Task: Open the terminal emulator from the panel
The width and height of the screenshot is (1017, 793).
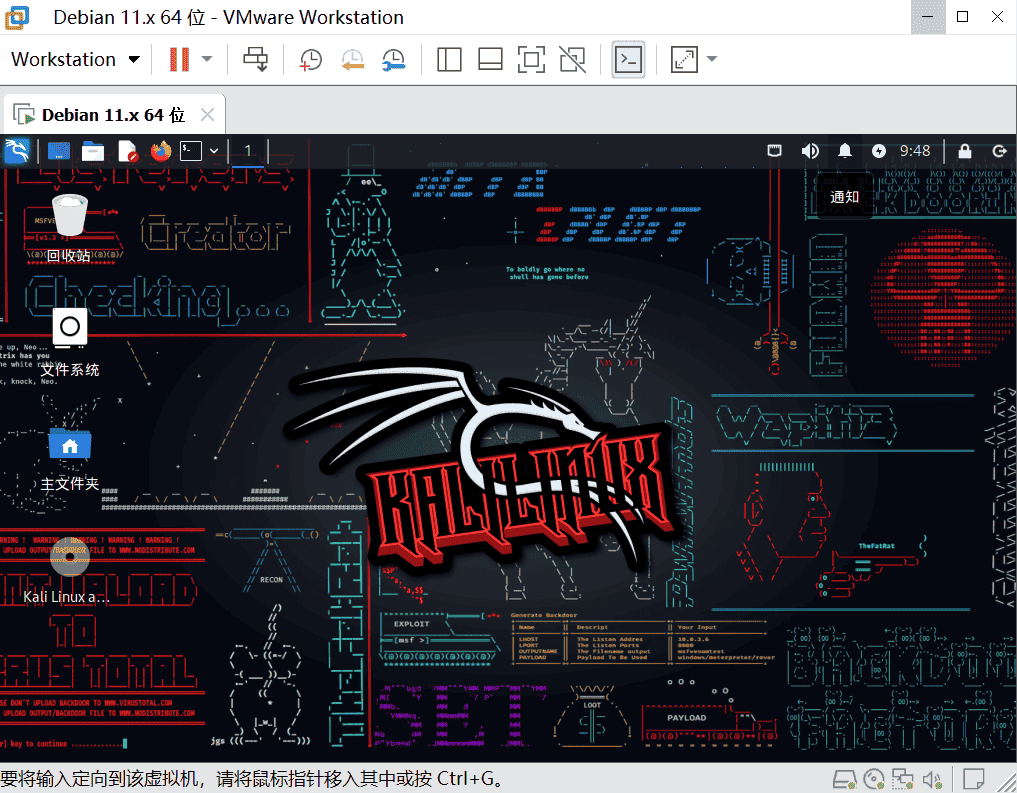Action: 191,151
